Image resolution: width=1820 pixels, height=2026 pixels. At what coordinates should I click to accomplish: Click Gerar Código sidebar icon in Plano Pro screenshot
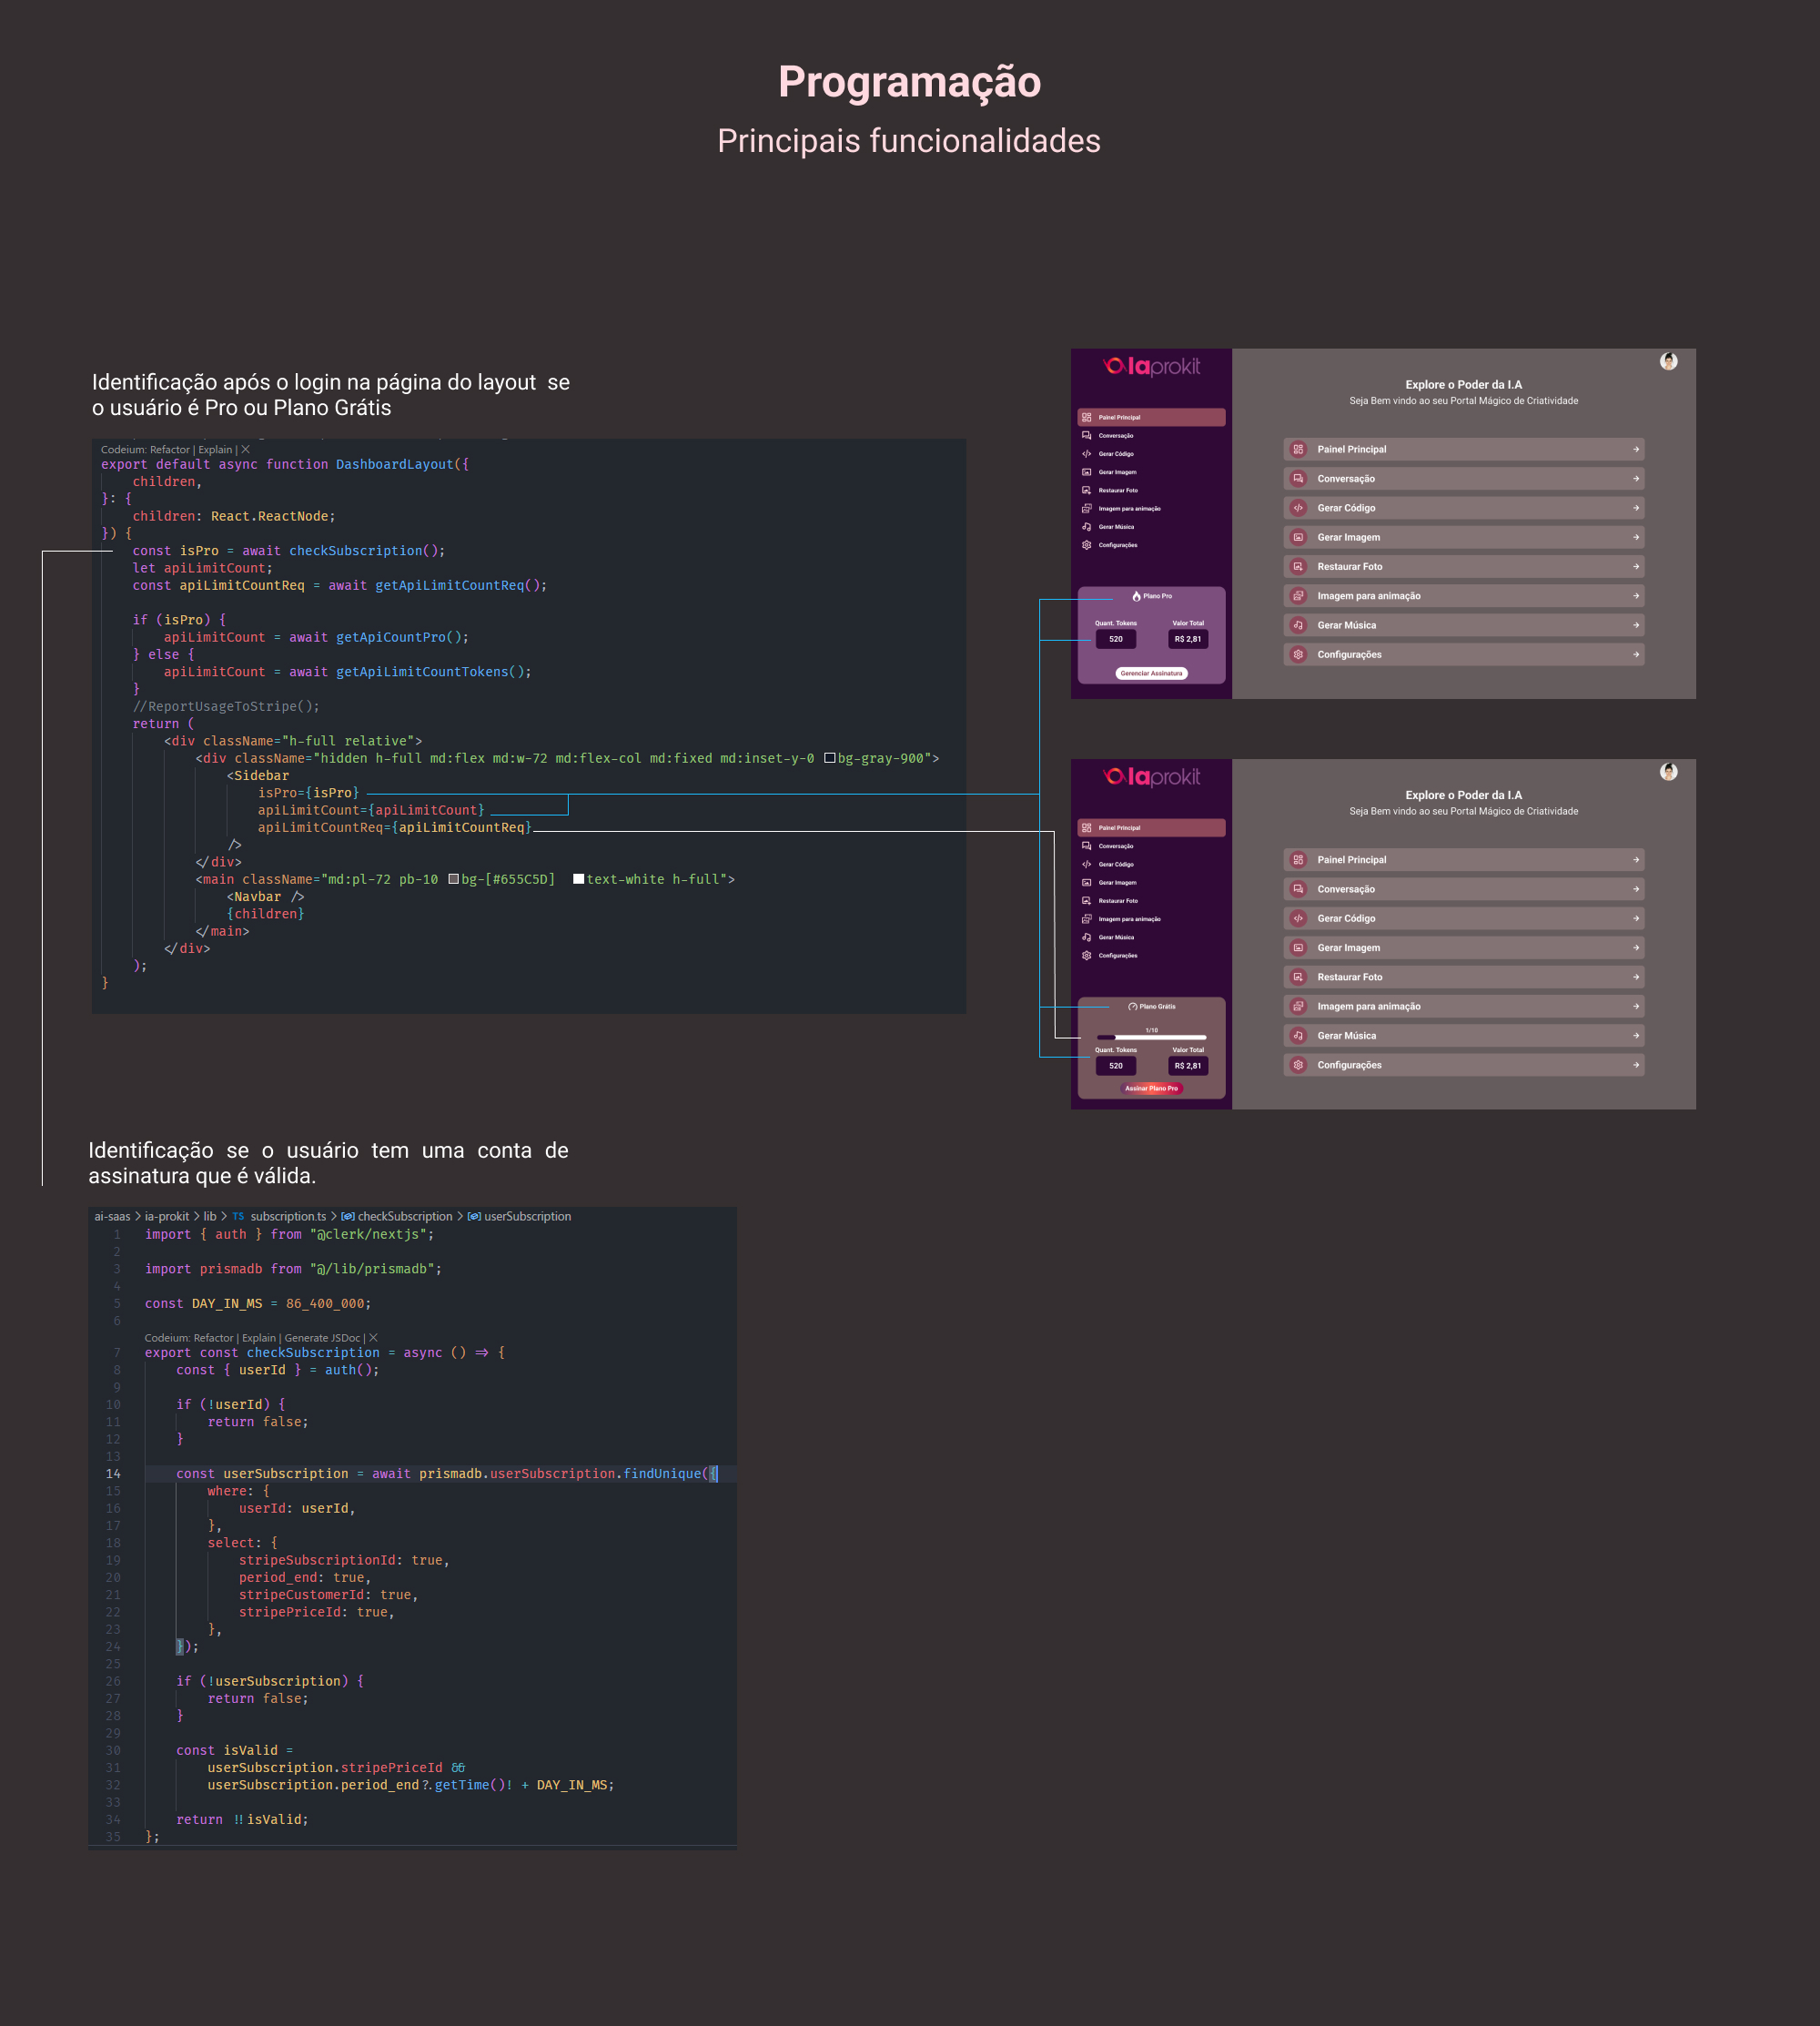point(1086,454)
